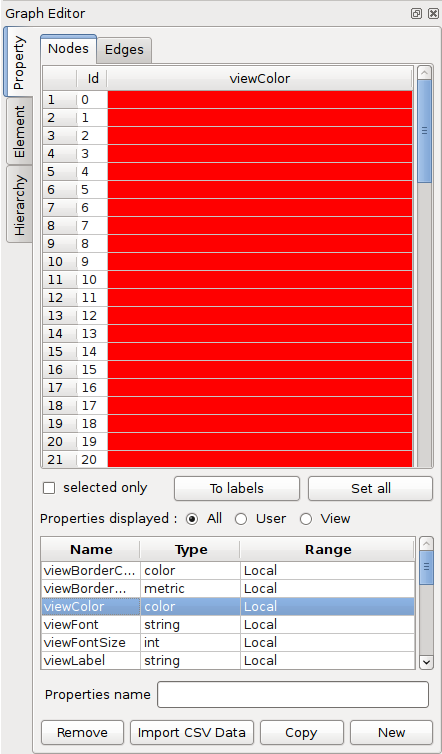
Task: Select the View properties radio button
Action: pos(305,519)
